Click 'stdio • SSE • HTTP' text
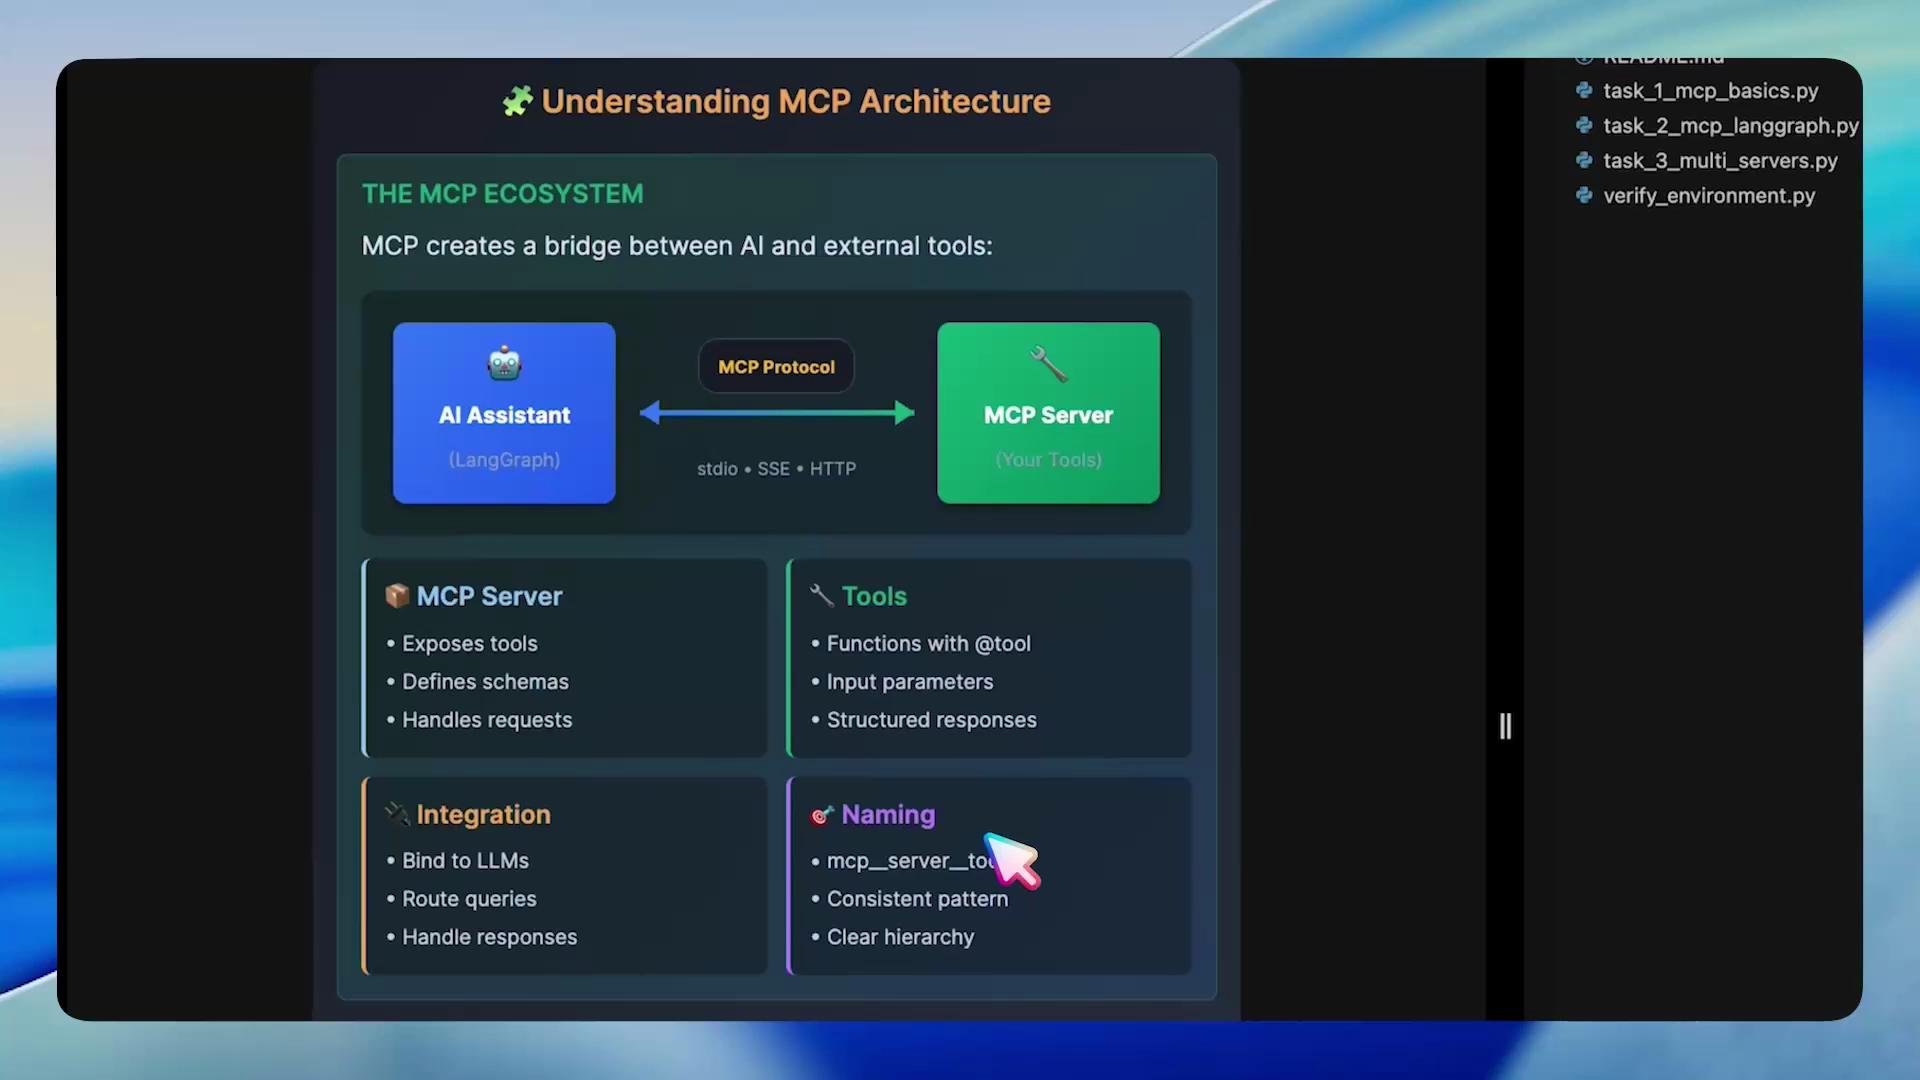This screenshot has width=1920, height=1080. (776, 469)
